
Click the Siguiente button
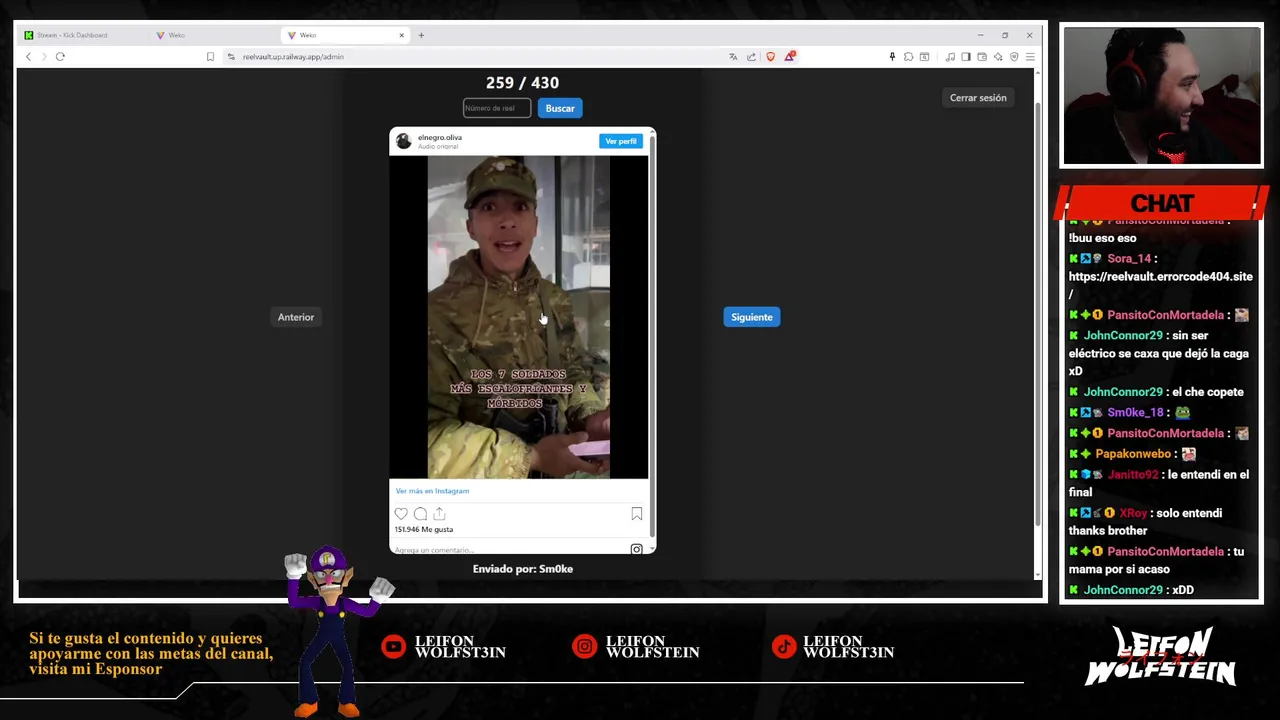pos(752,317)
